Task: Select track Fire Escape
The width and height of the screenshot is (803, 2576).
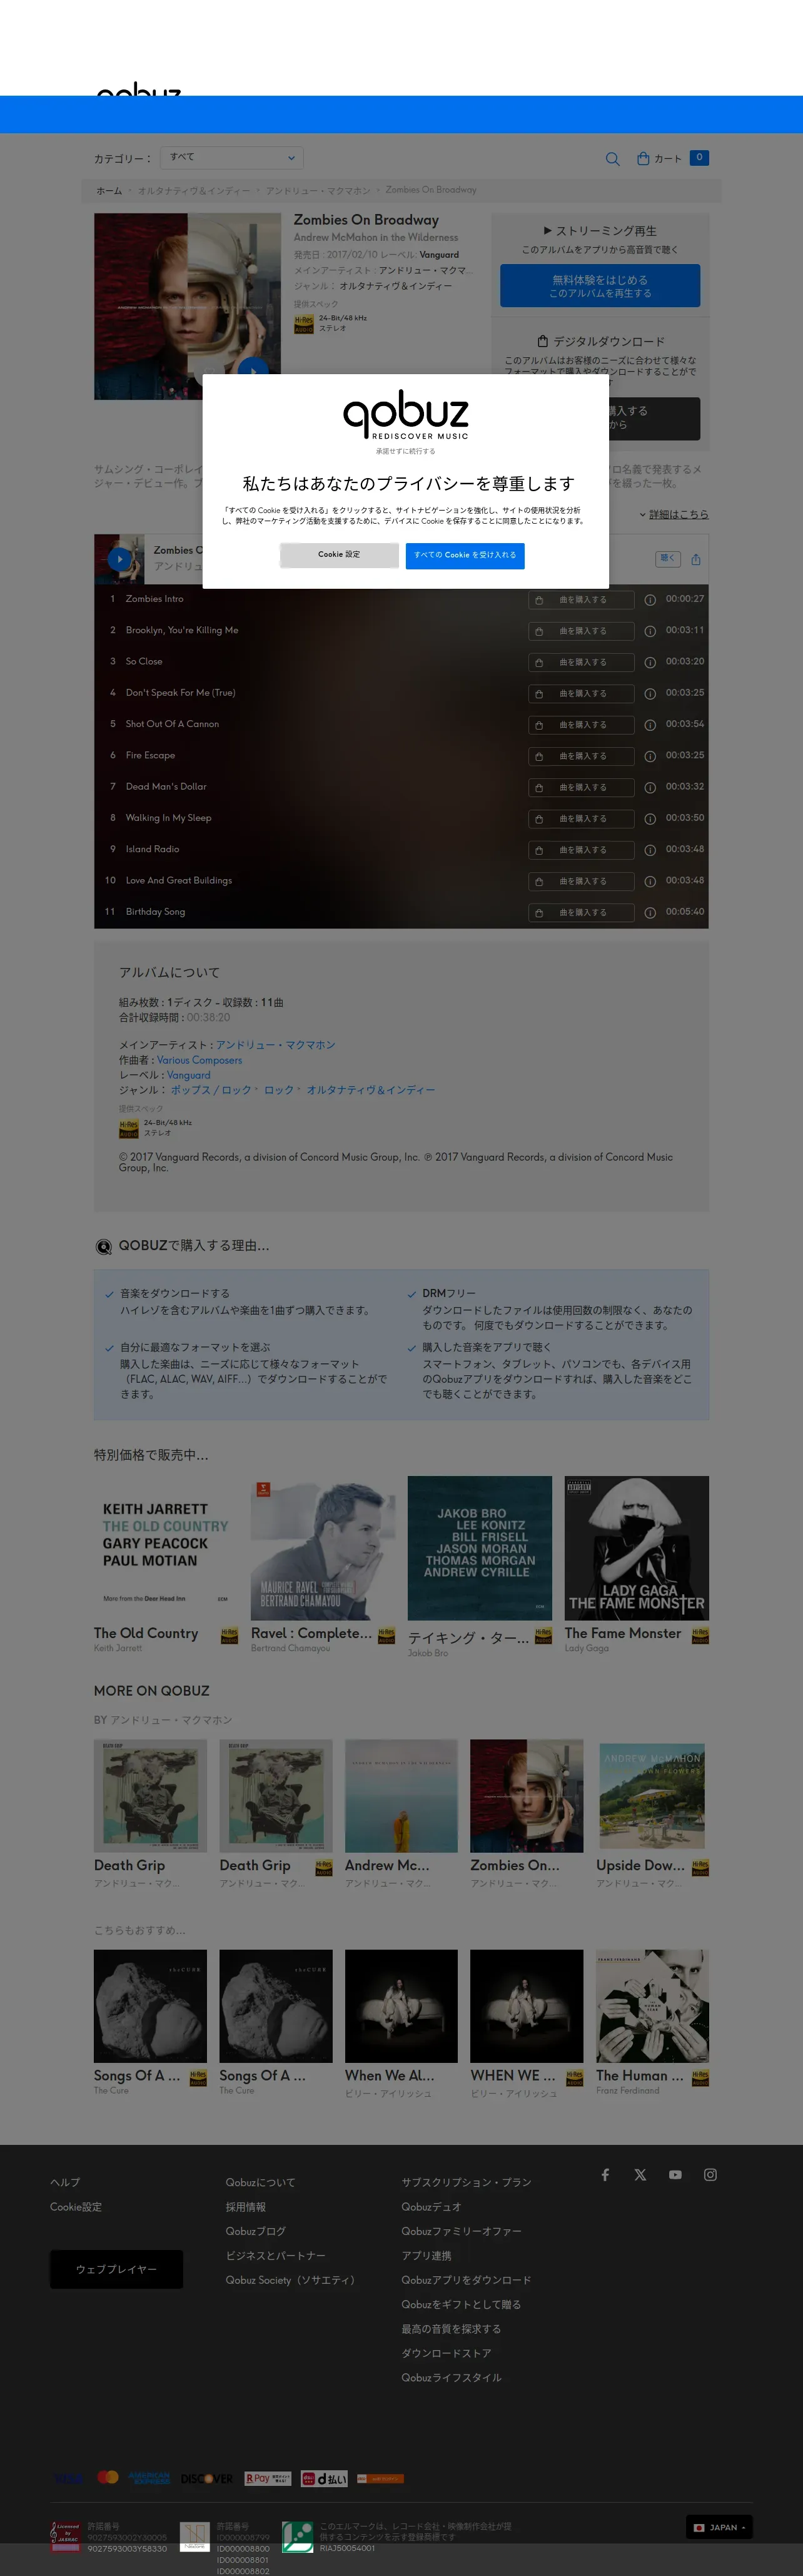Action: pos(150,756)
